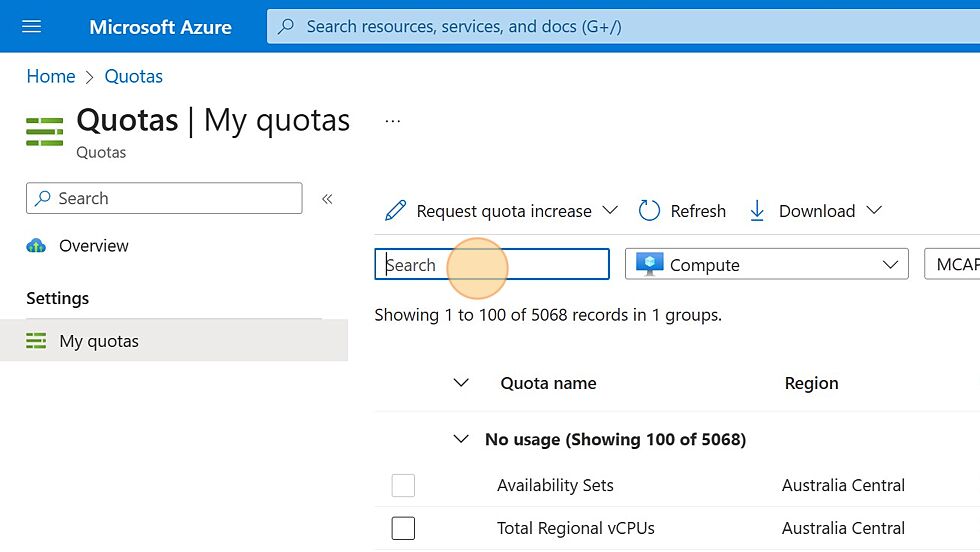Click Availability Sets quota name
The image size is (980, 552).
point(555,485)
